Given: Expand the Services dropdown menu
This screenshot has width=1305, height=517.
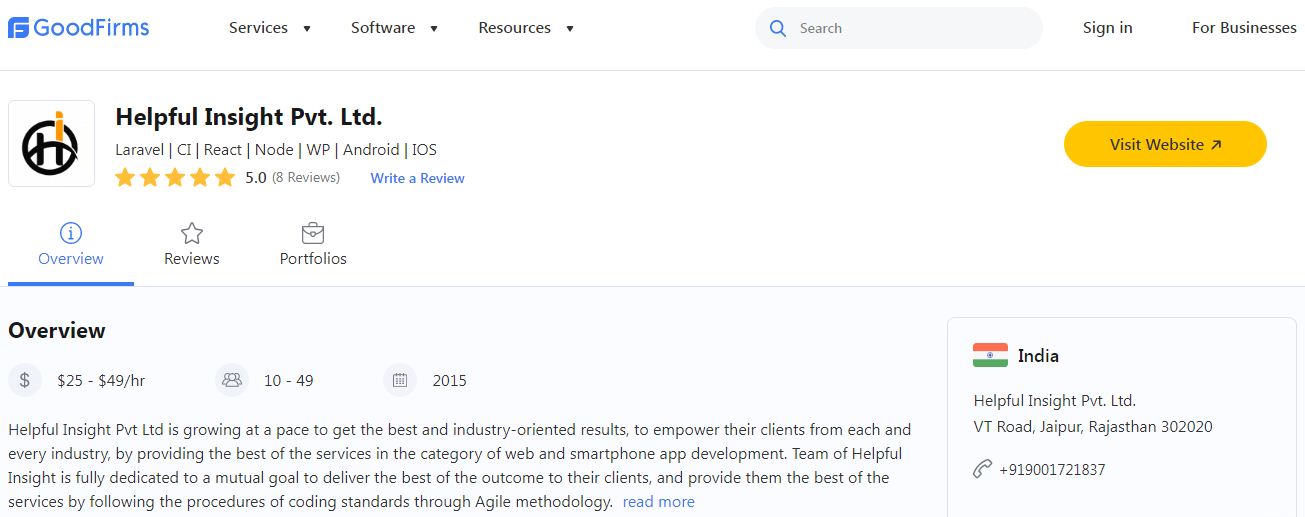Looking at the screenshot, I should pyautogui.click(x=270, y=28).
